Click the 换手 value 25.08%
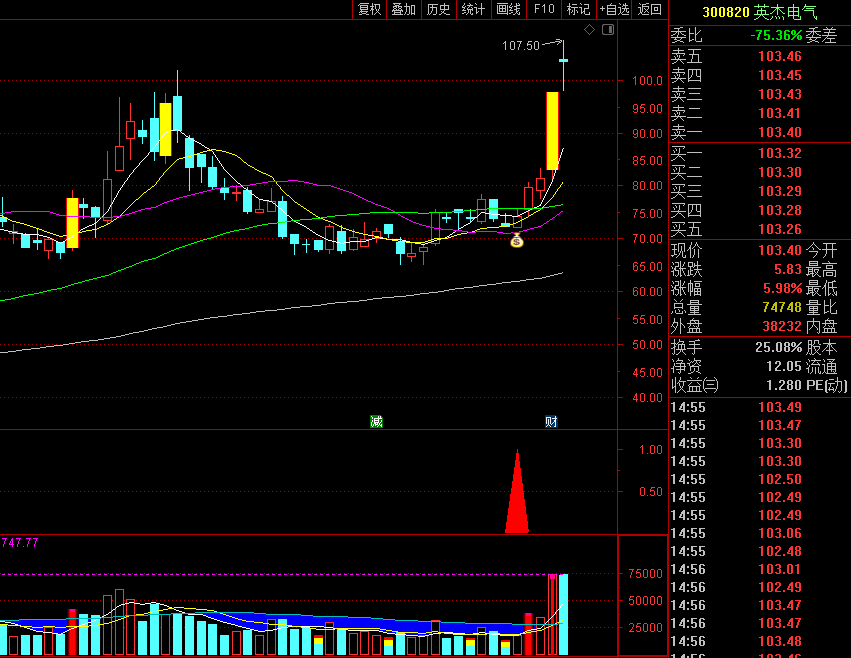The width and height of the screenshot is (851, 658). click(x=778, y=348)
